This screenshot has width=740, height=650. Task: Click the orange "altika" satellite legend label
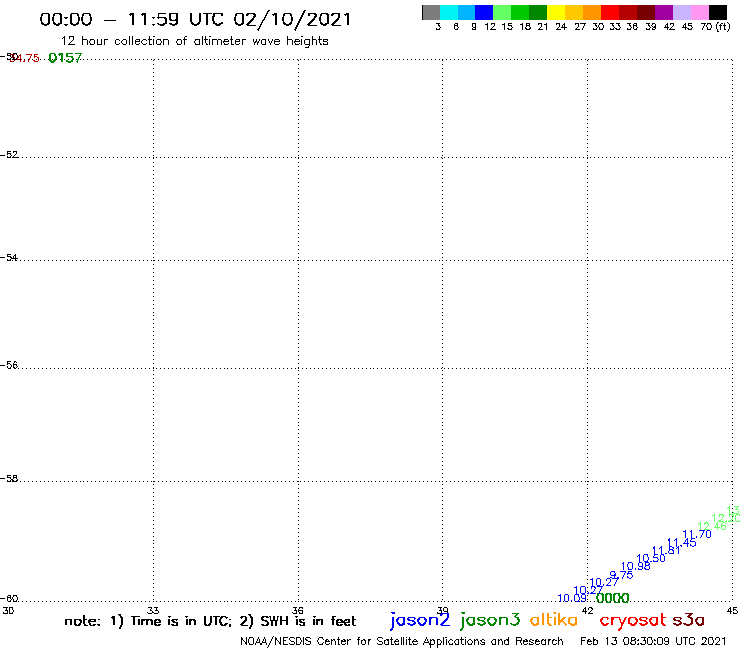(554, 619)
